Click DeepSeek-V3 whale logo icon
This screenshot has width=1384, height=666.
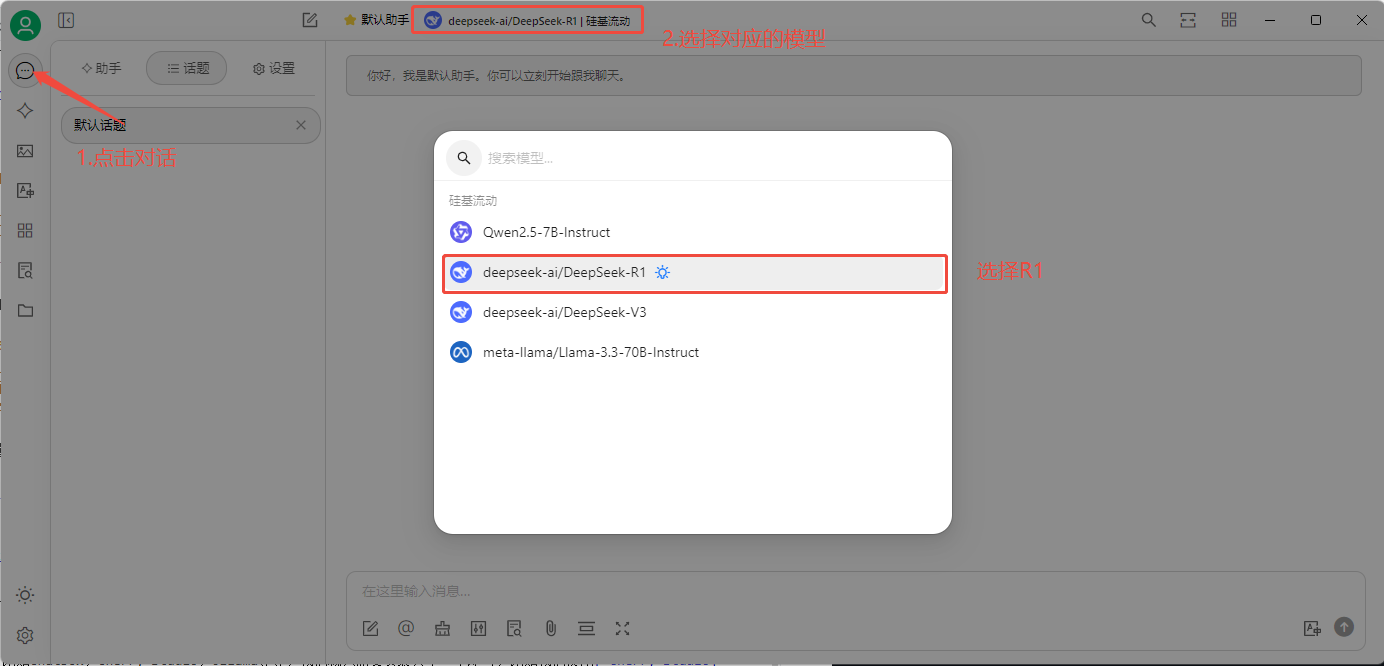(461, 312)
